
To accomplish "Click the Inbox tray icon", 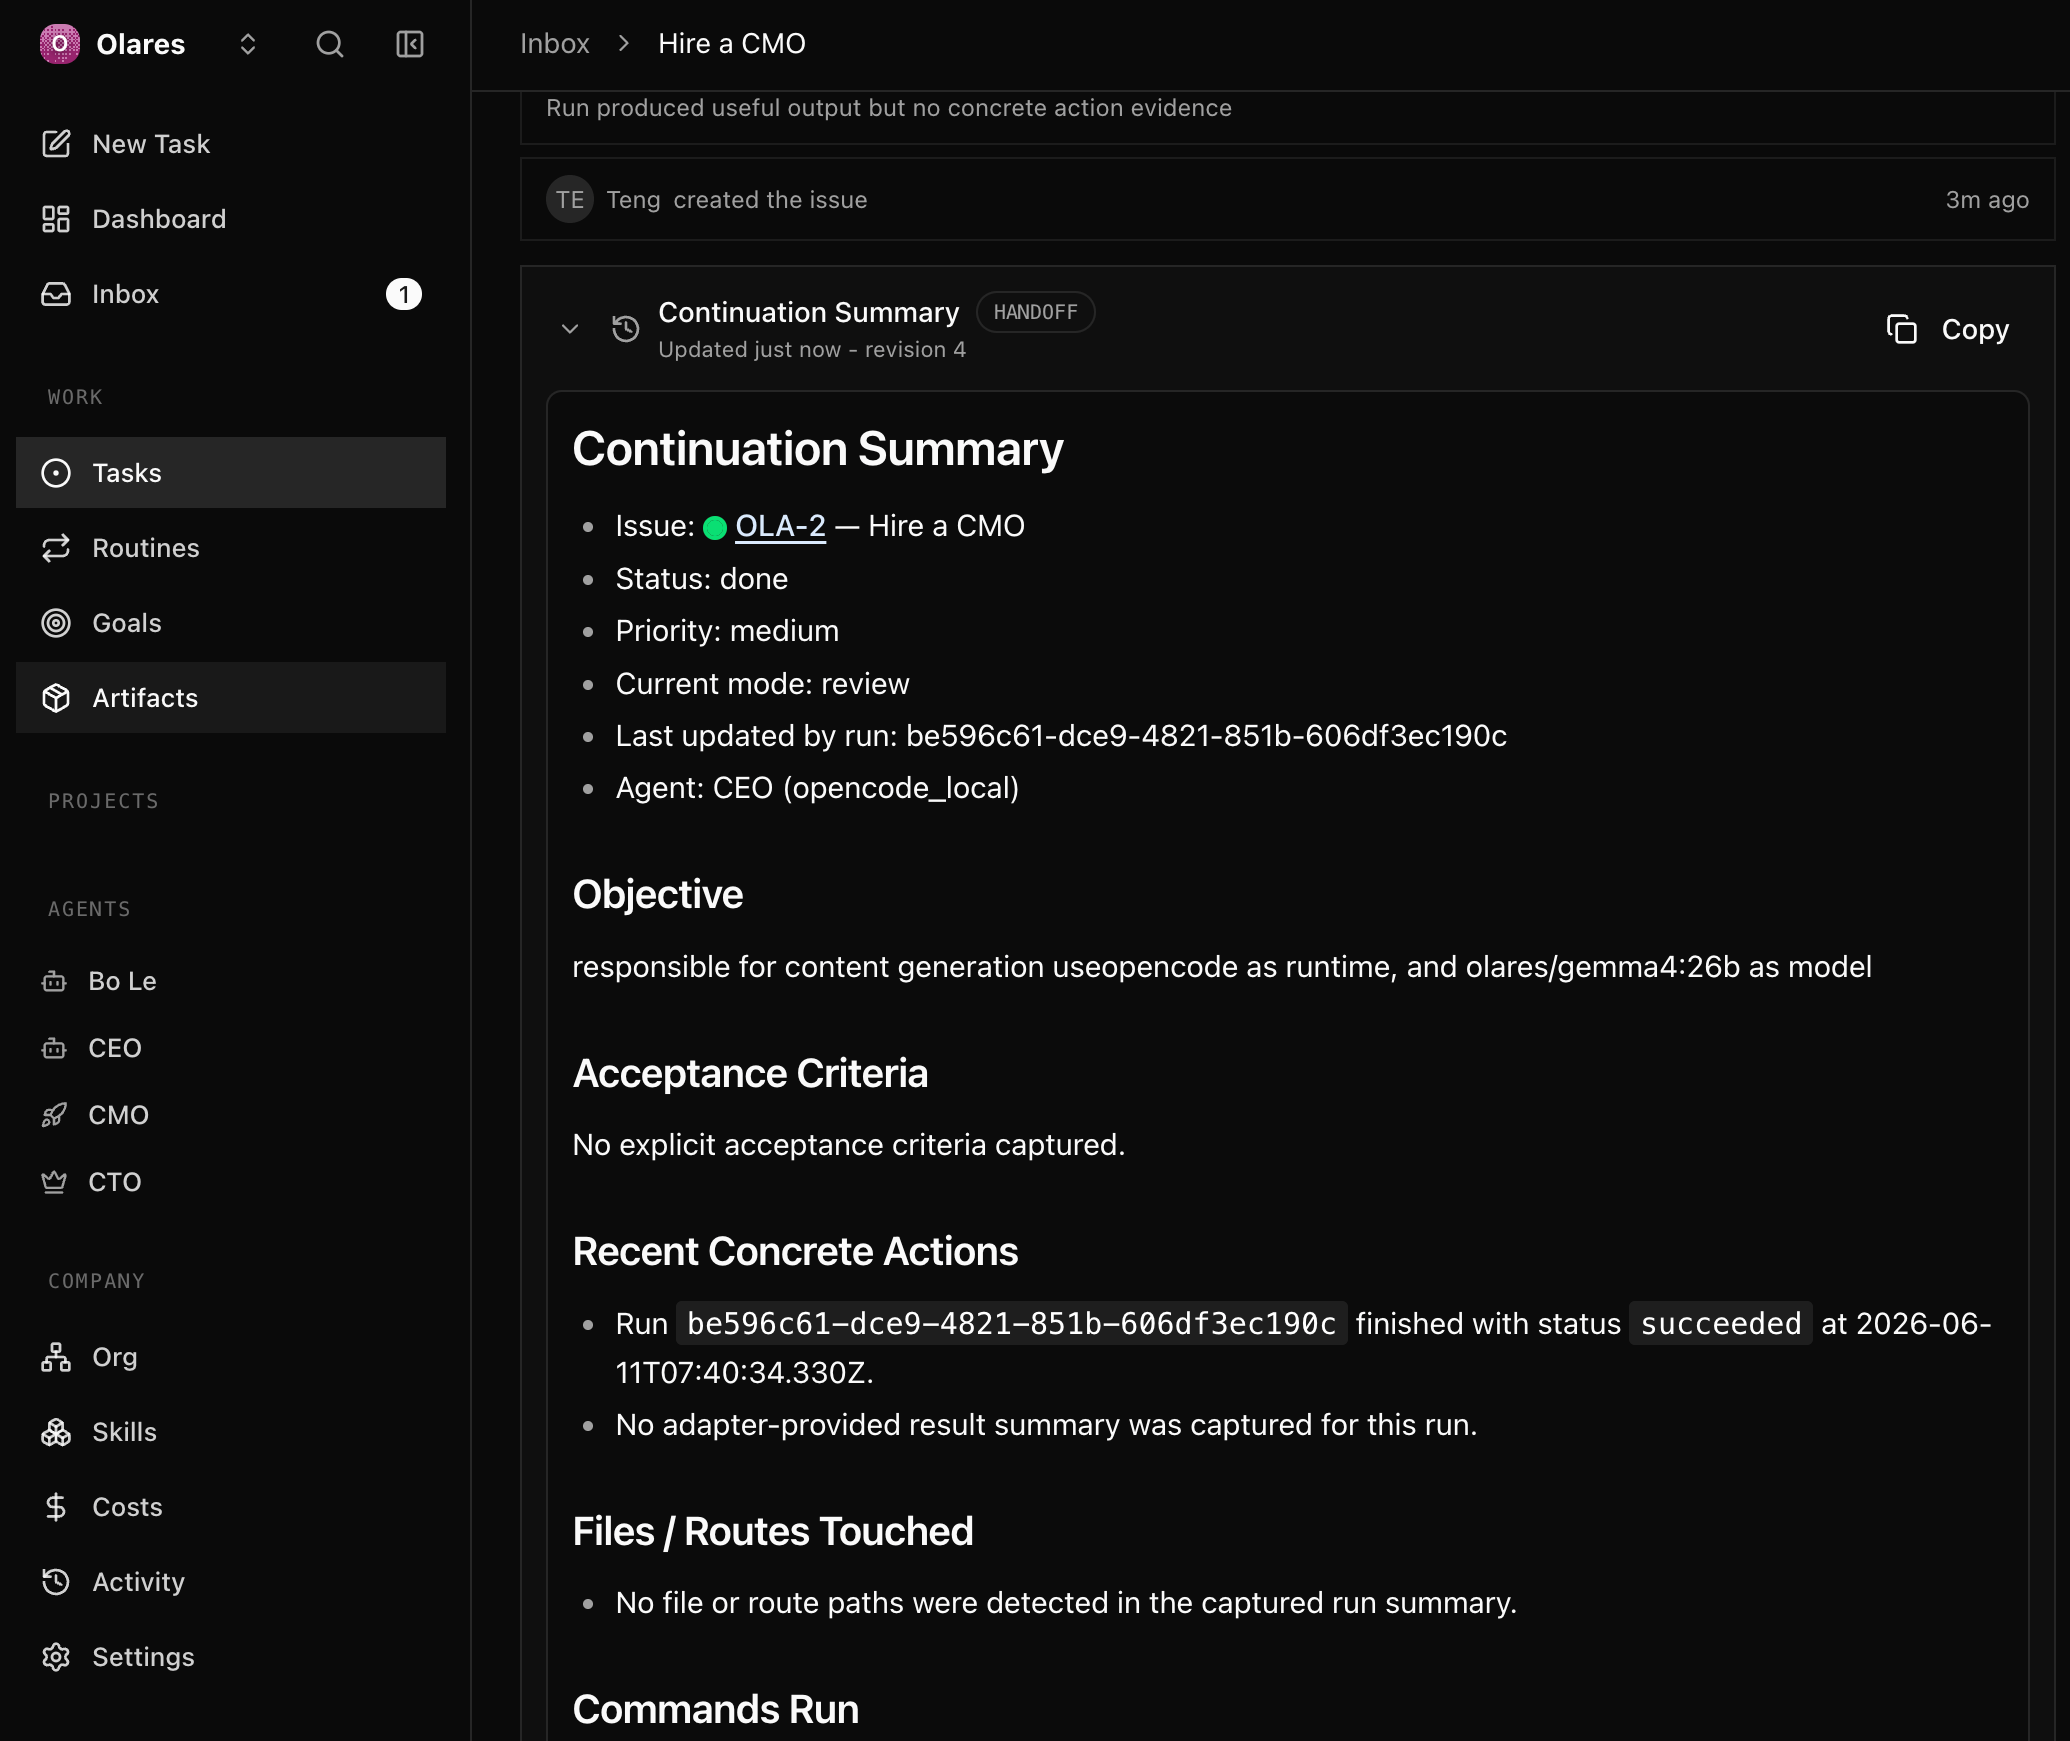I will (x=56, y=294).
